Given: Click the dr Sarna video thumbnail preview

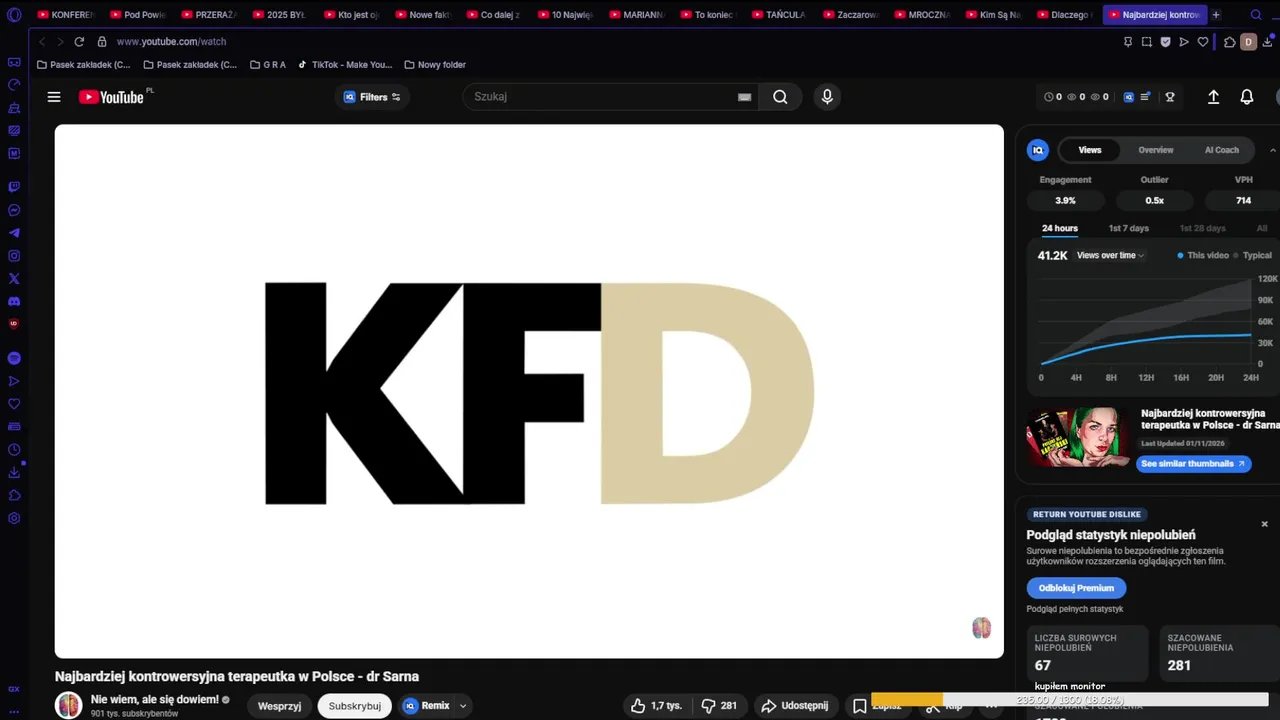Looking at the screenshot, I should 1079,437.
